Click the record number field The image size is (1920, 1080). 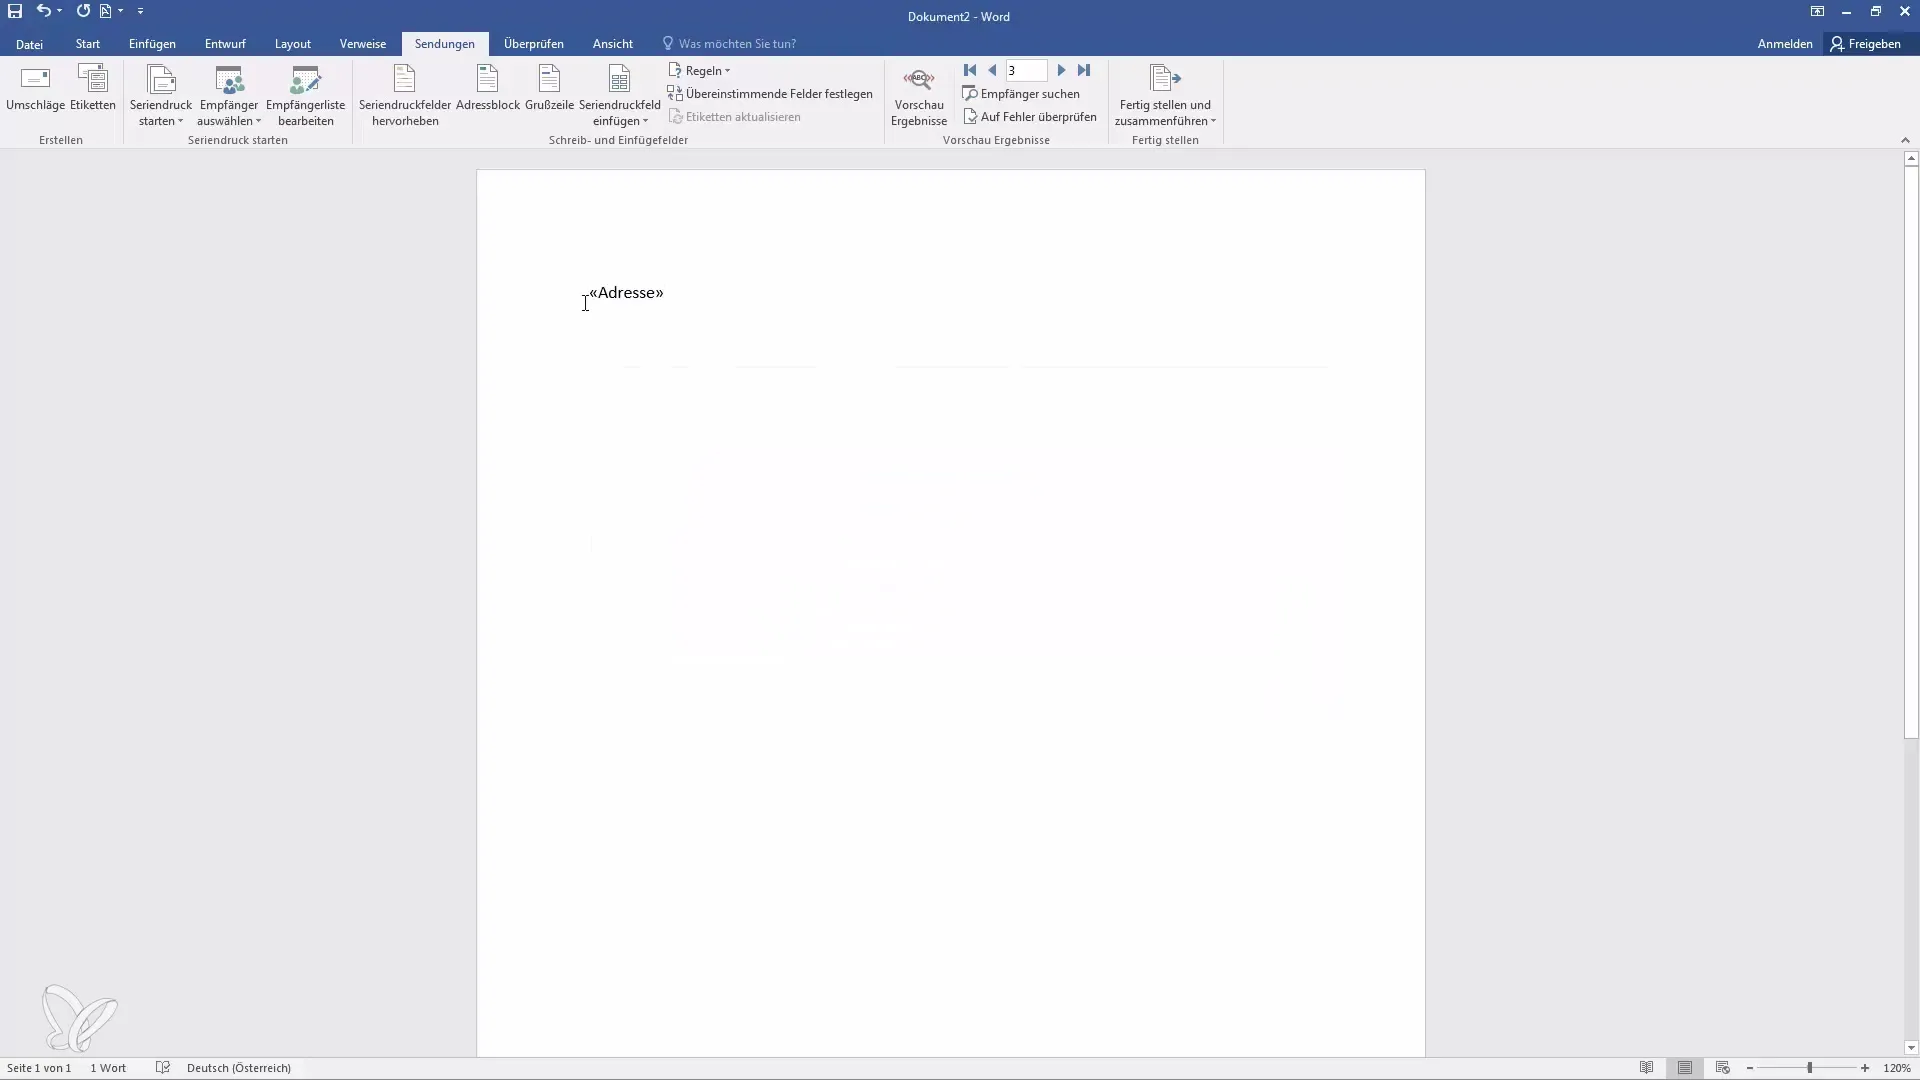point(1026,70)
